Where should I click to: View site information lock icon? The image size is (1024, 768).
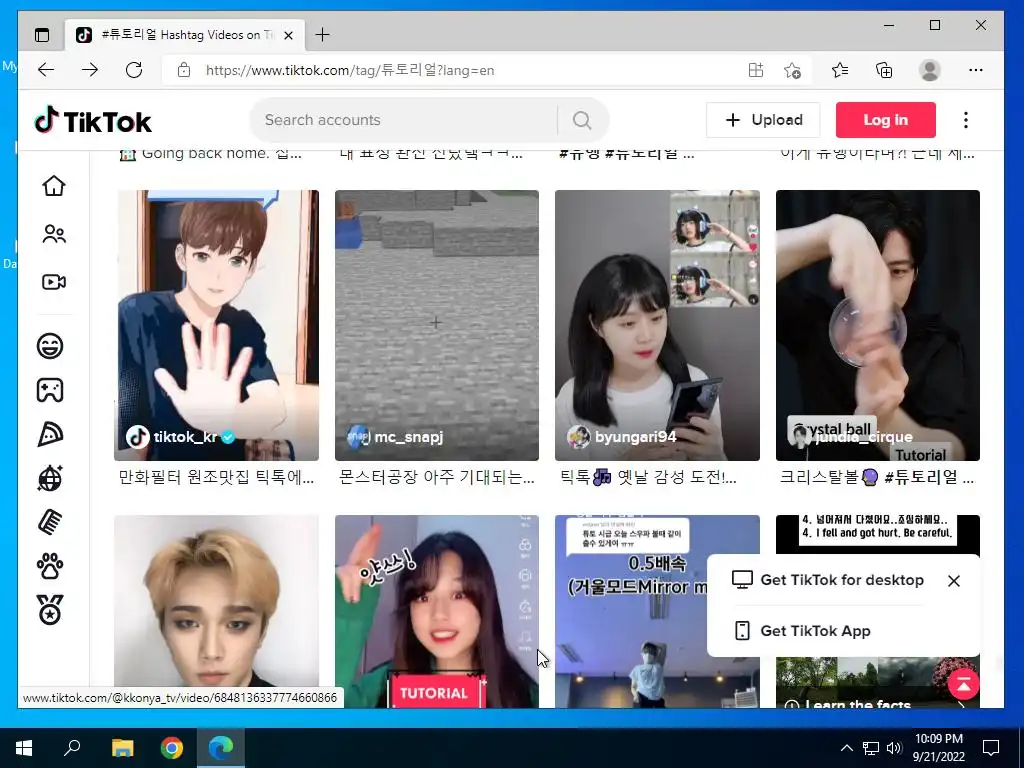184,70
